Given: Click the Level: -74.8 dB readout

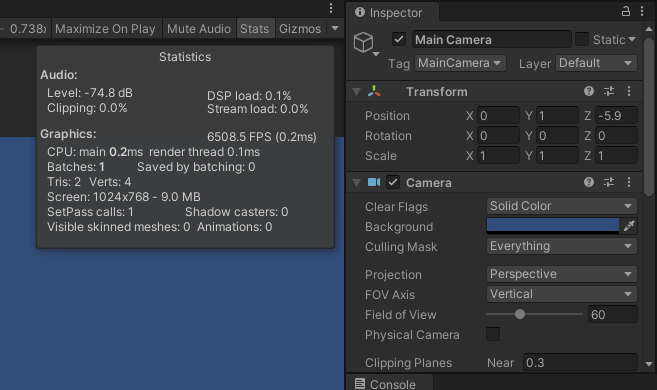Looking at the screenshot, I should click(90, 93).
